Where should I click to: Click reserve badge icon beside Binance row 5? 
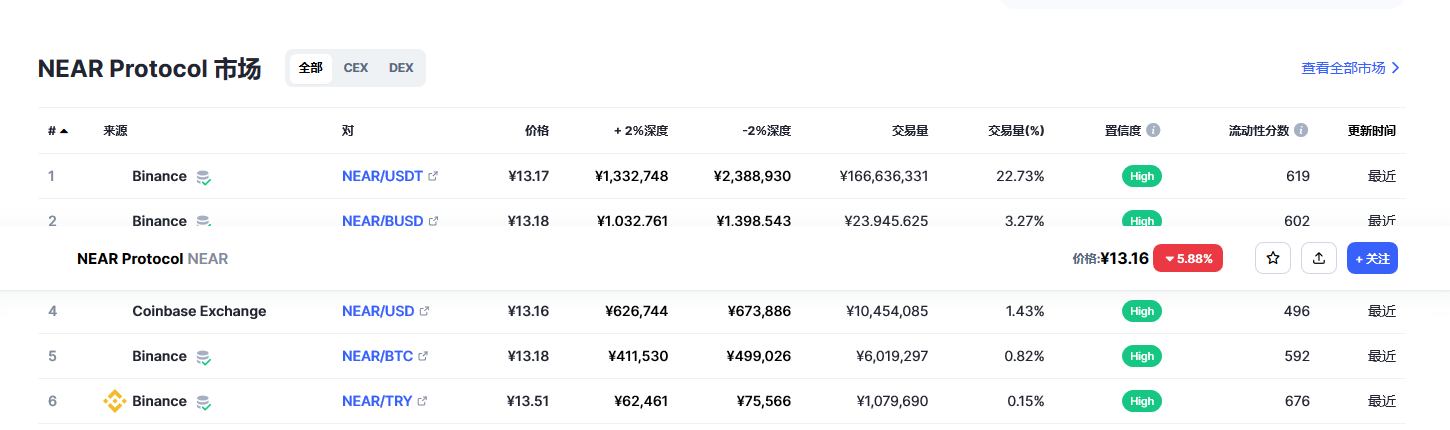(x=203, y=357)
